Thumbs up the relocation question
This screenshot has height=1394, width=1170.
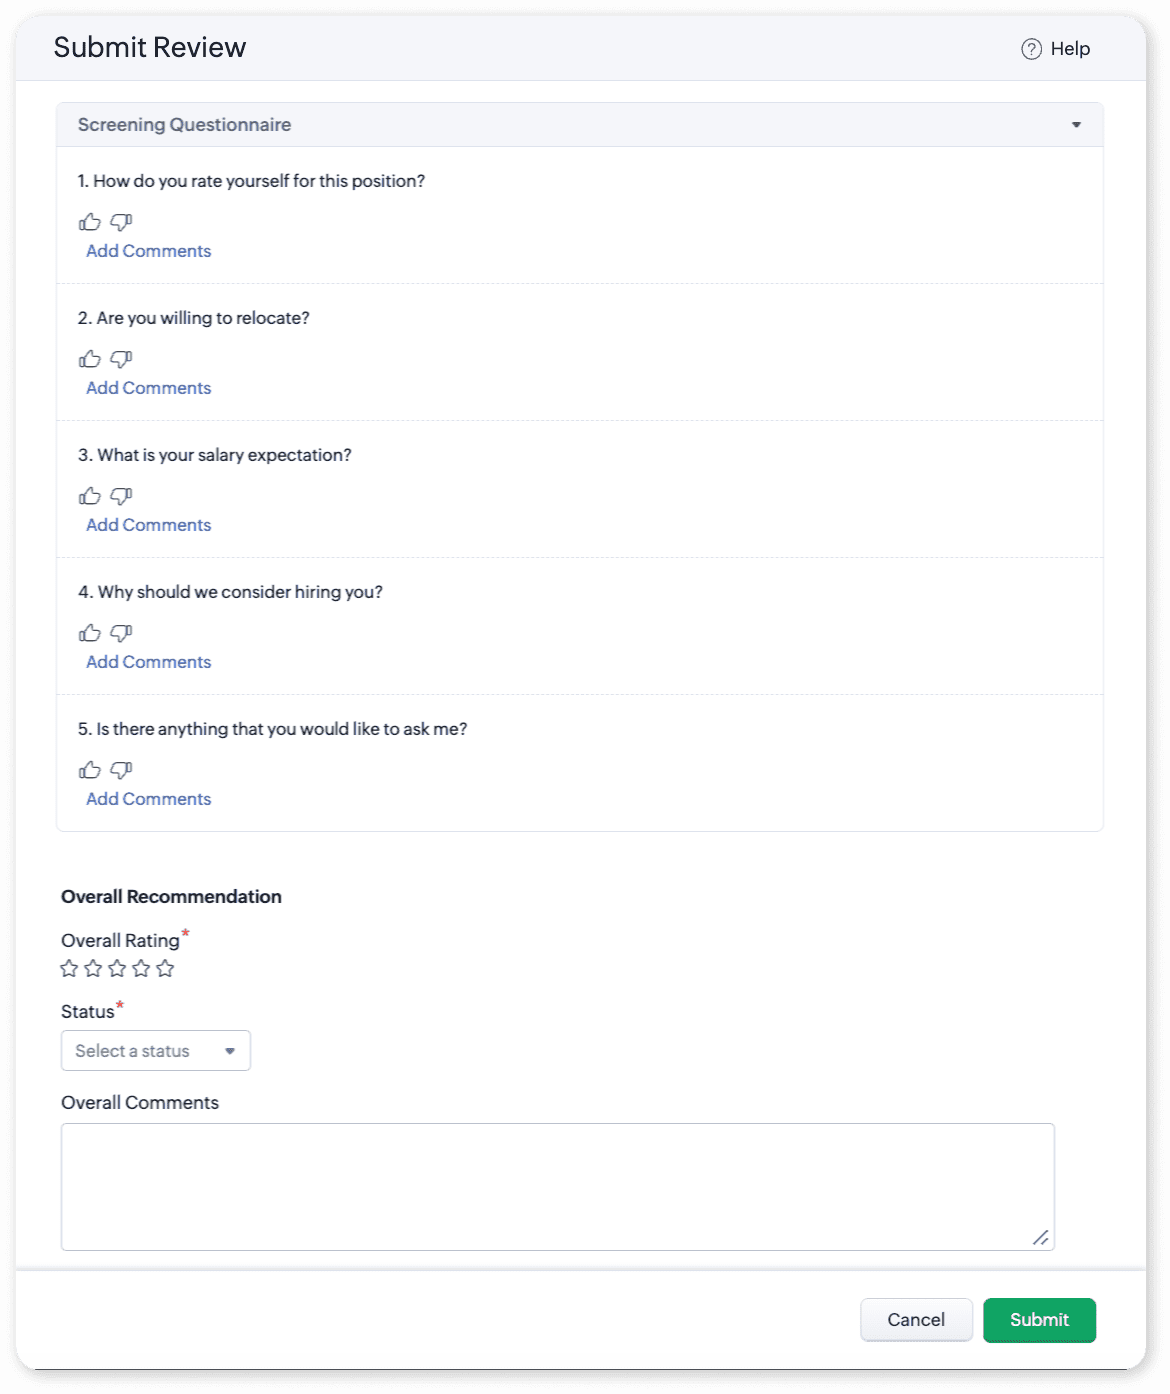point(90,359)
